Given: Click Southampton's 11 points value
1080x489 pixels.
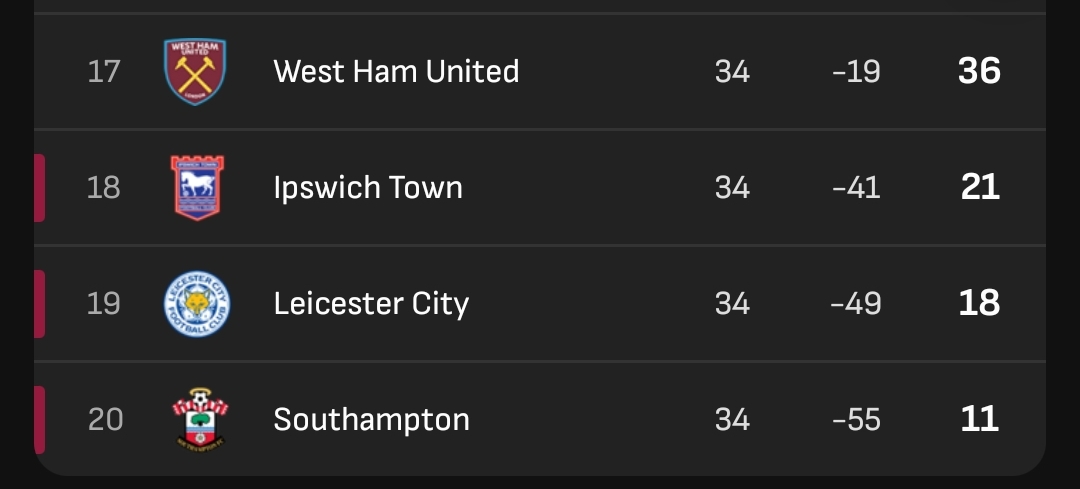Looking at the screenshot, I should [x=979, y=418].
